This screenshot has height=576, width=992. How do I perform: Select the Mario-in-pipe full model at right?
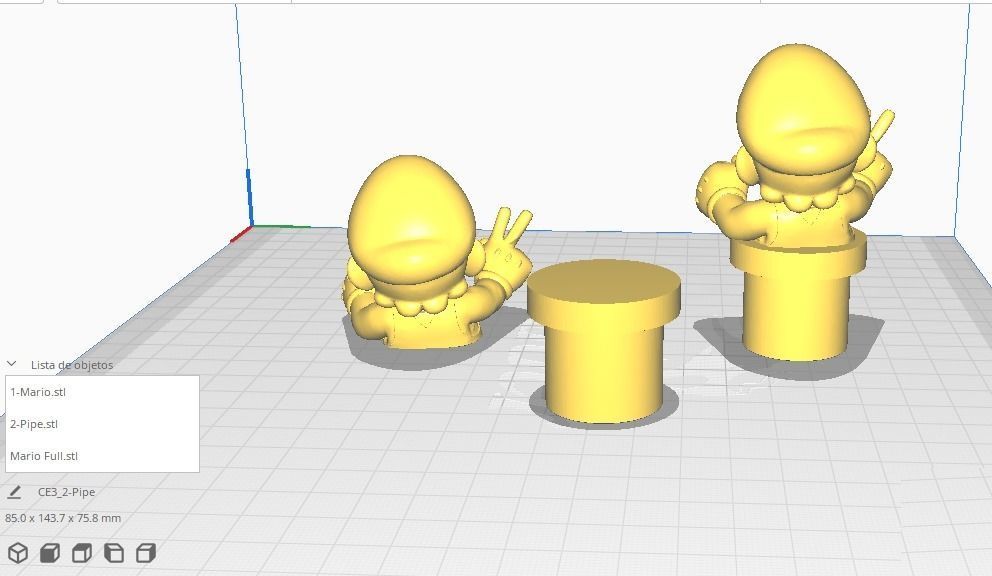click(x=797, y=203)
